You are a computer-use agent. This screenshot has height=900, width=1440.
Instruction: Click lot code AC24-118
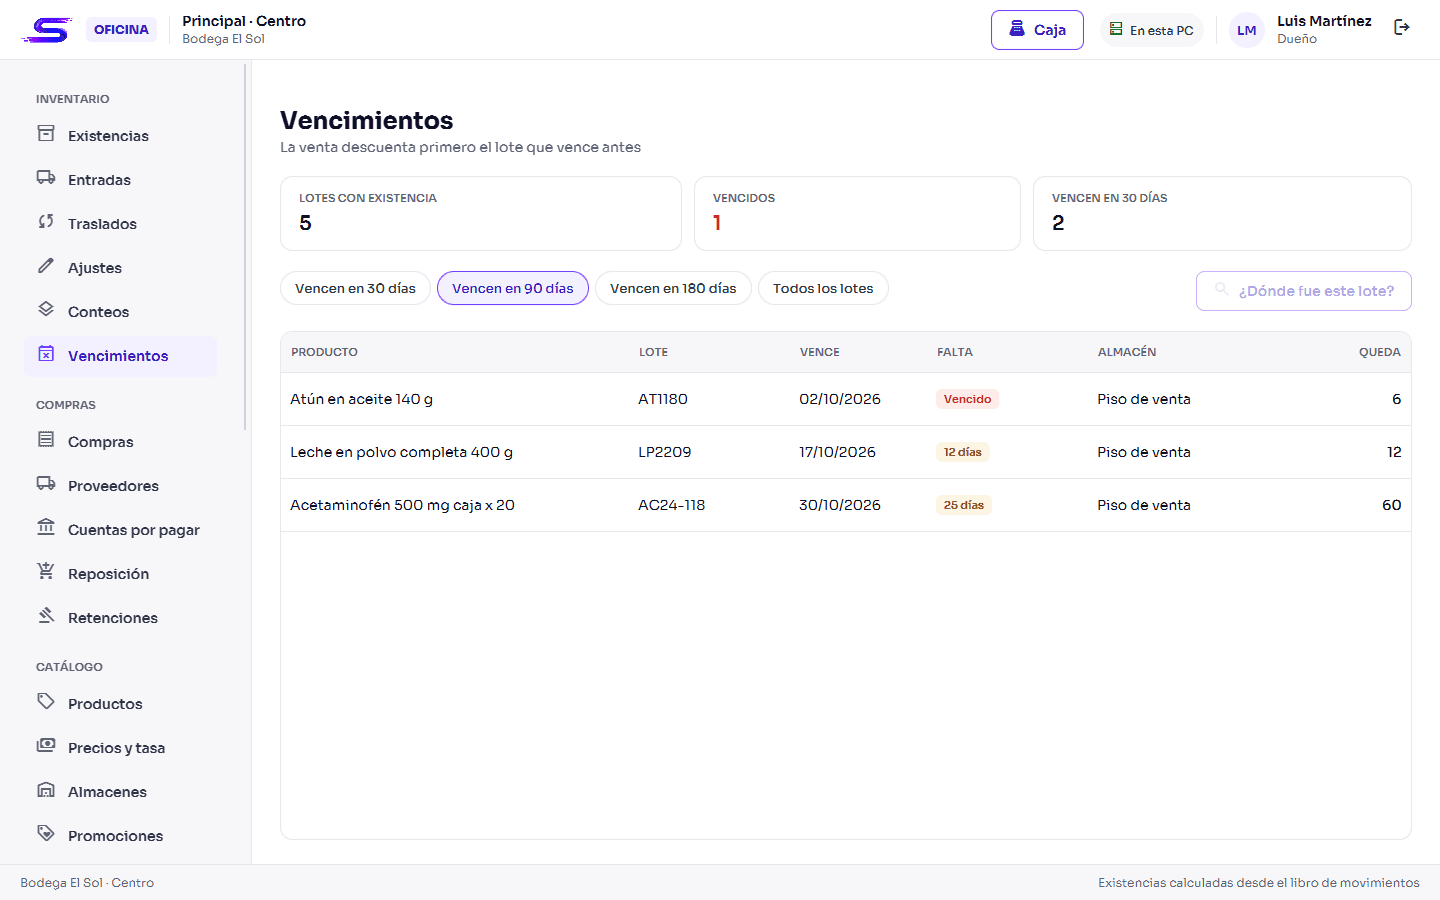[672, 505]
